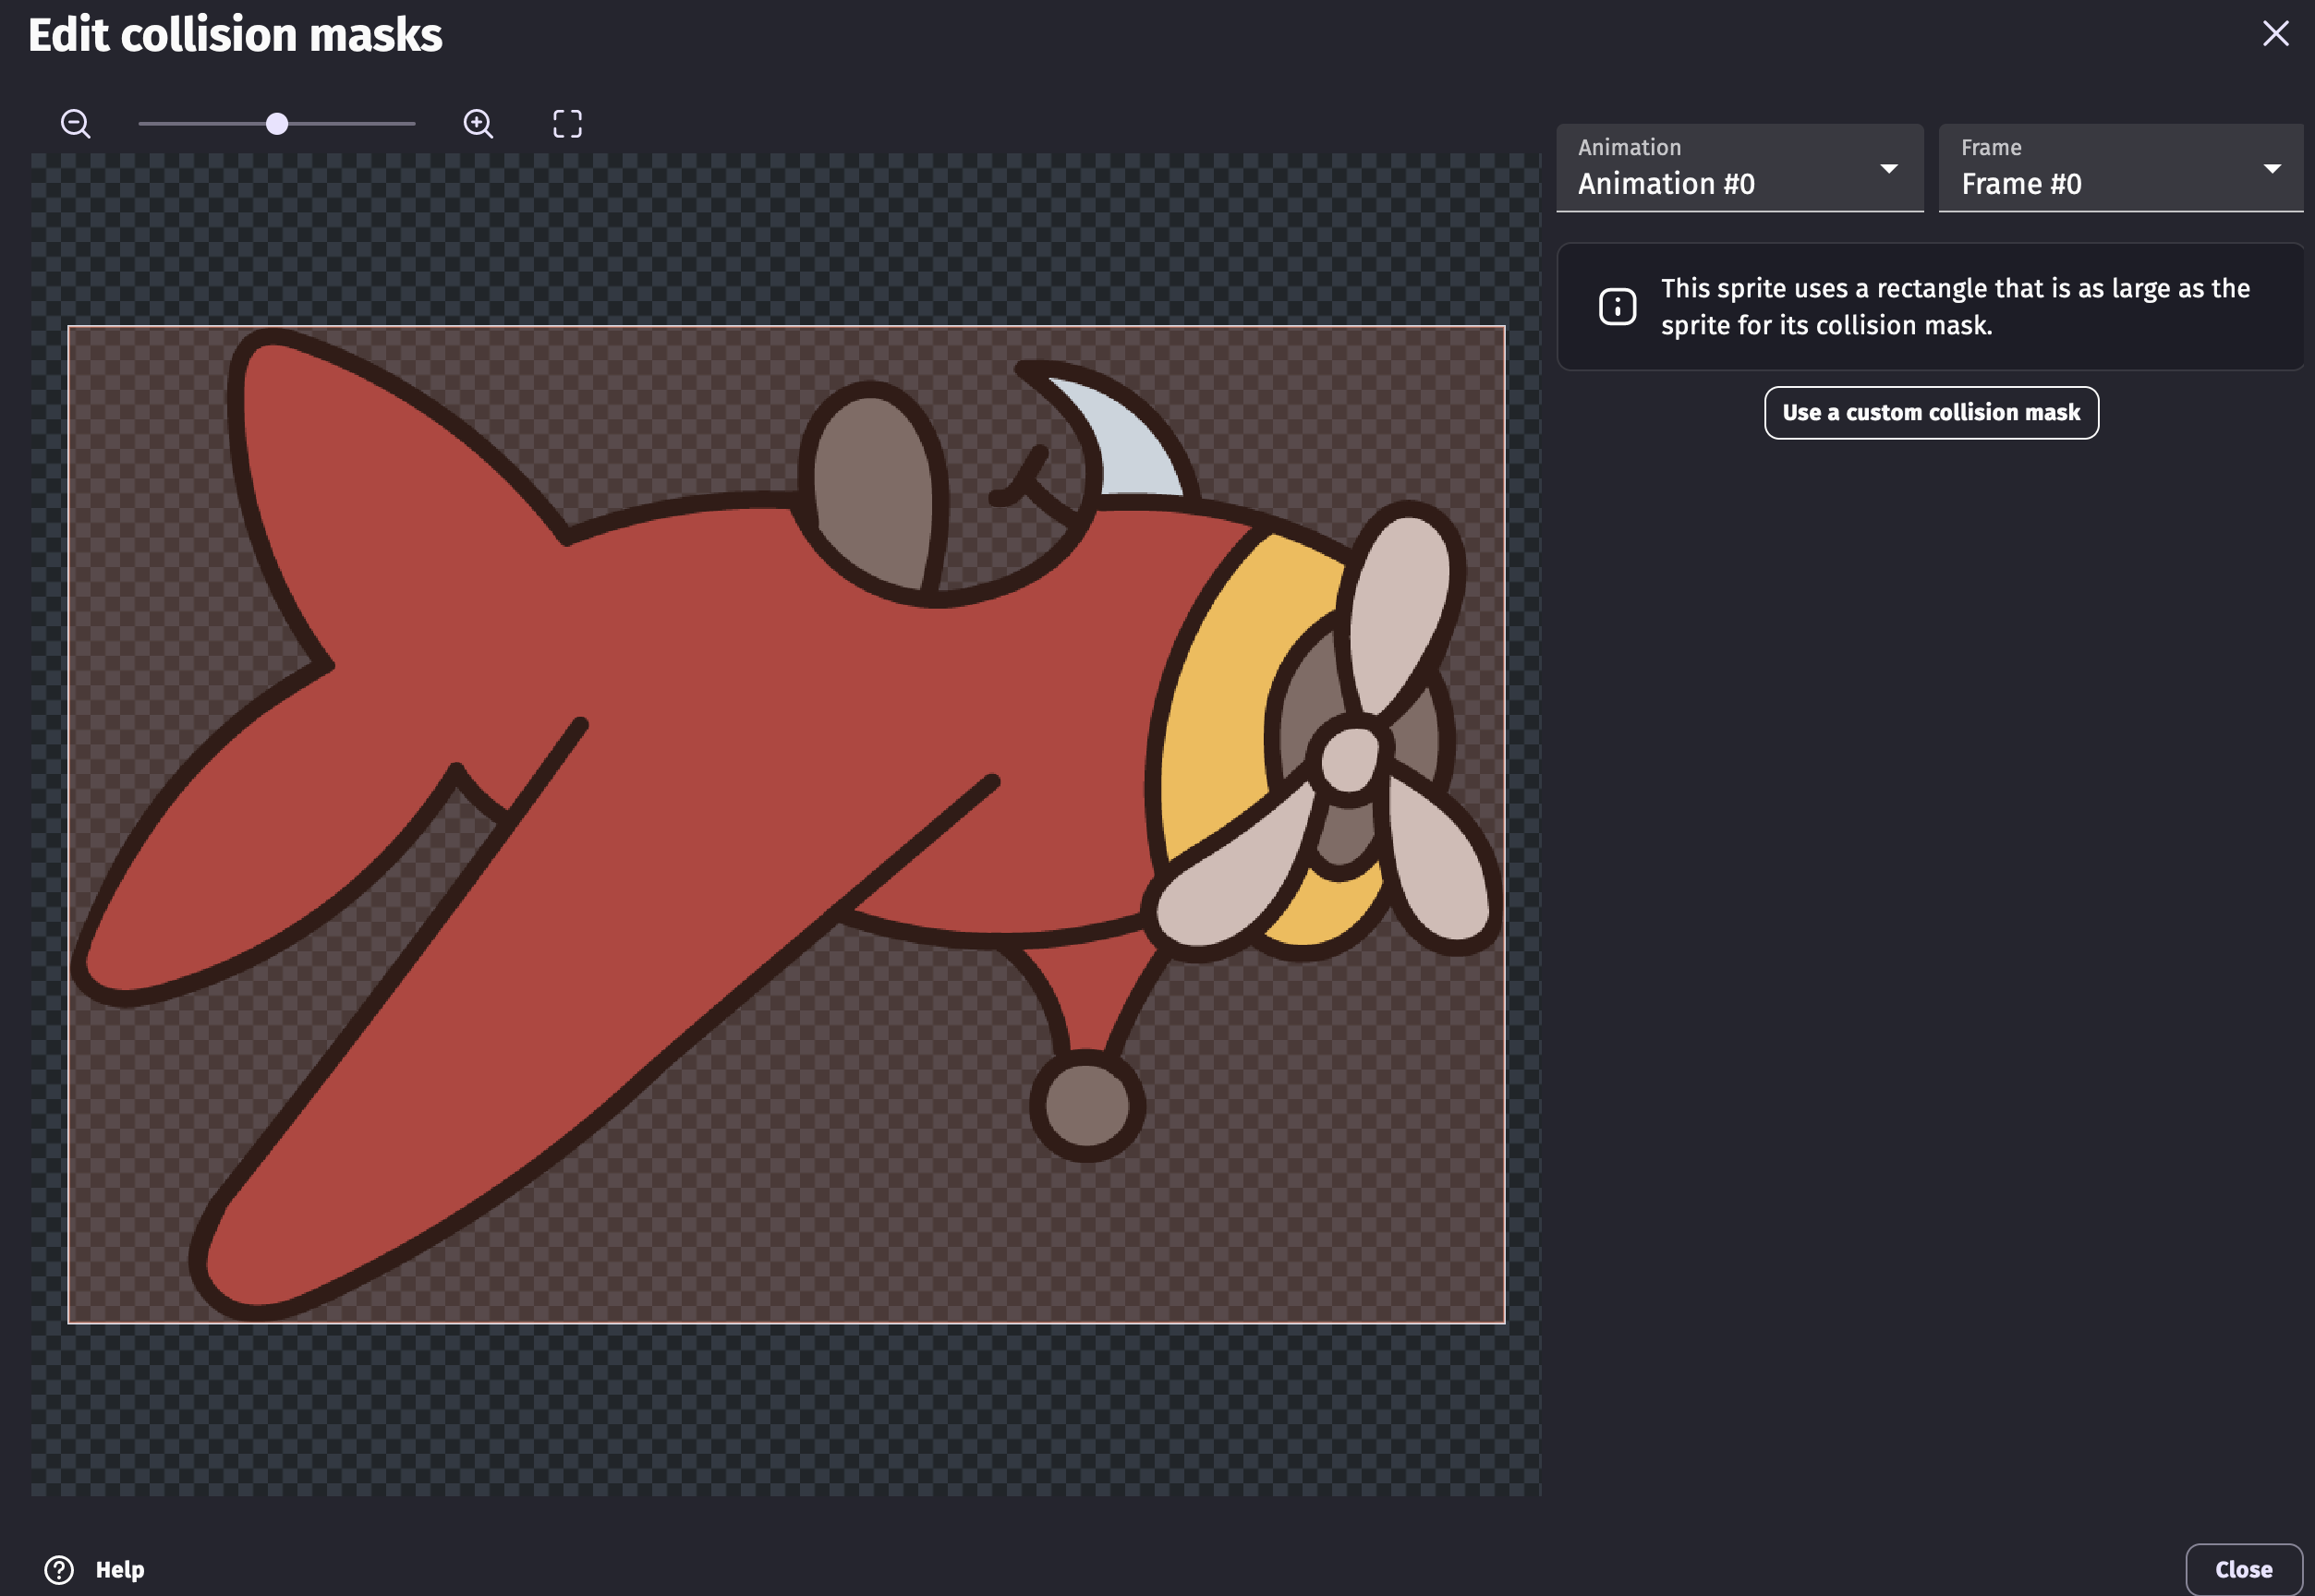Screen dimensions: 2315x1596
Task: Click the info icon in the notice box
Action: pos(1617,306)
